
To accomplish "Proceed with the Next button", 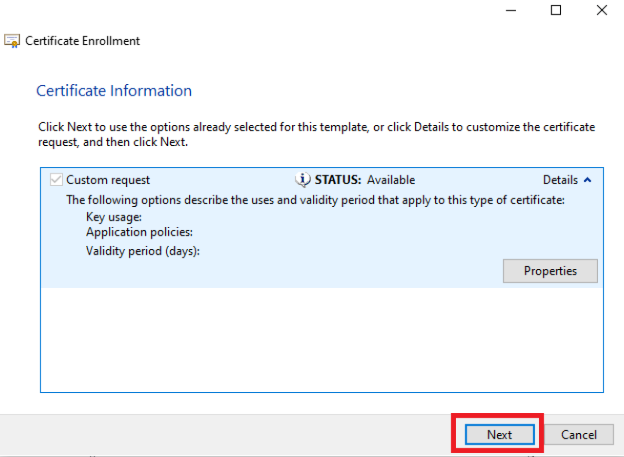I will 499,435.
